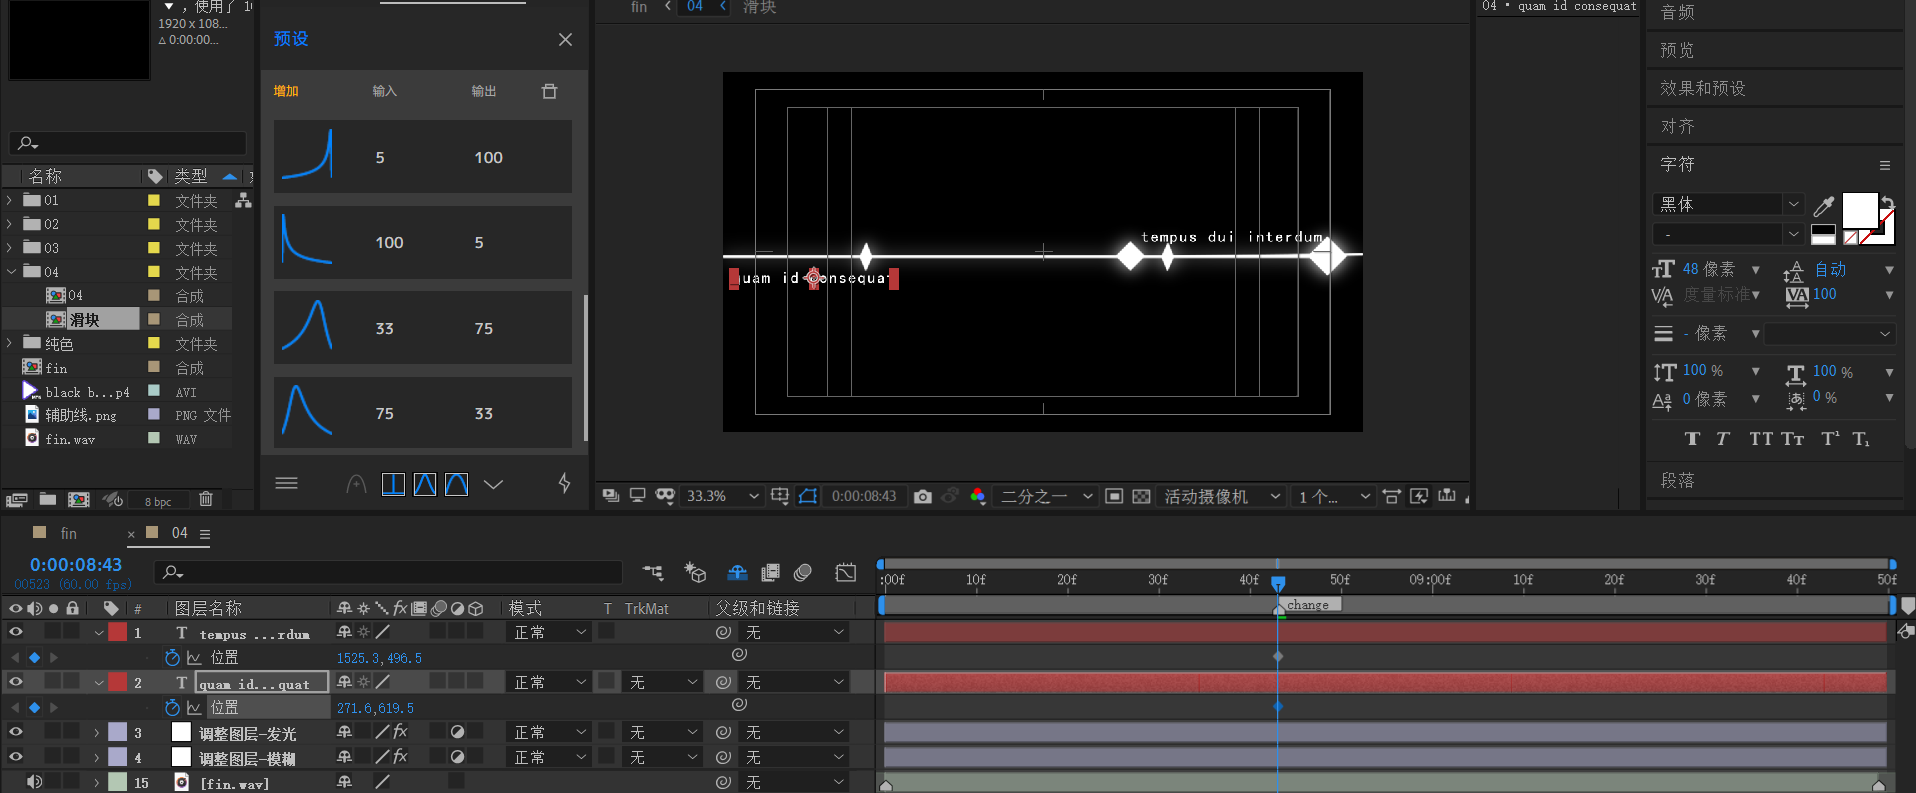The height and width of the screenshot is (793, 1916).
Task: Delete the selected project item
Action: click(206, 499)
